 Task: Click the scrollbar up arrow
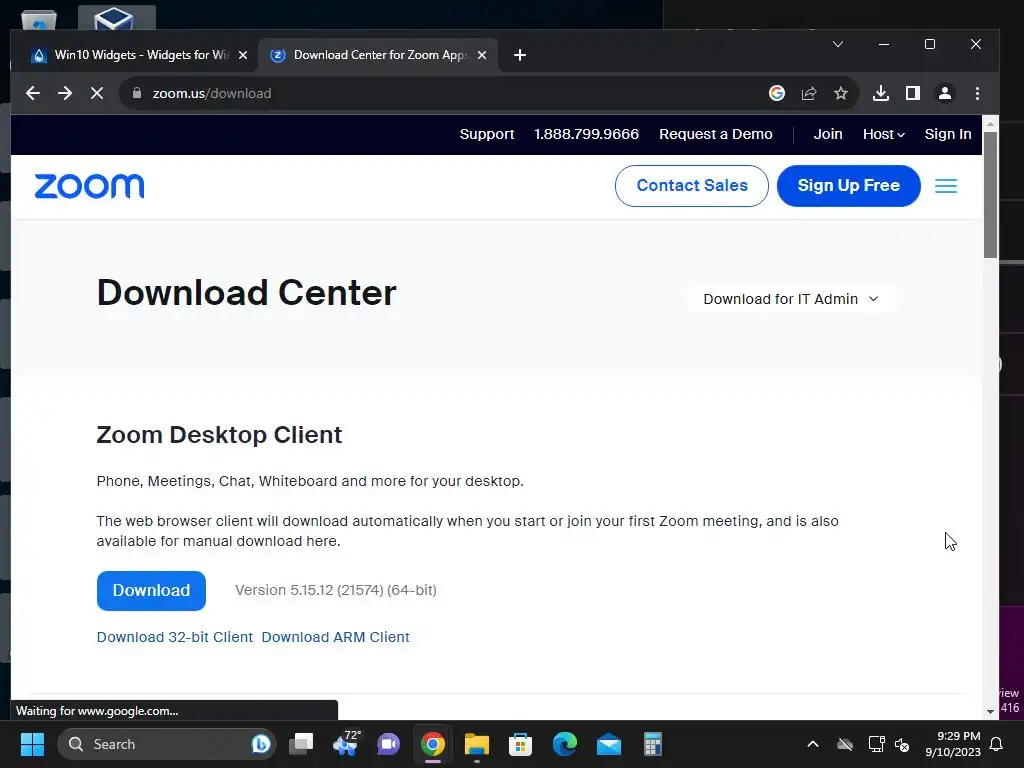[990, 123]
